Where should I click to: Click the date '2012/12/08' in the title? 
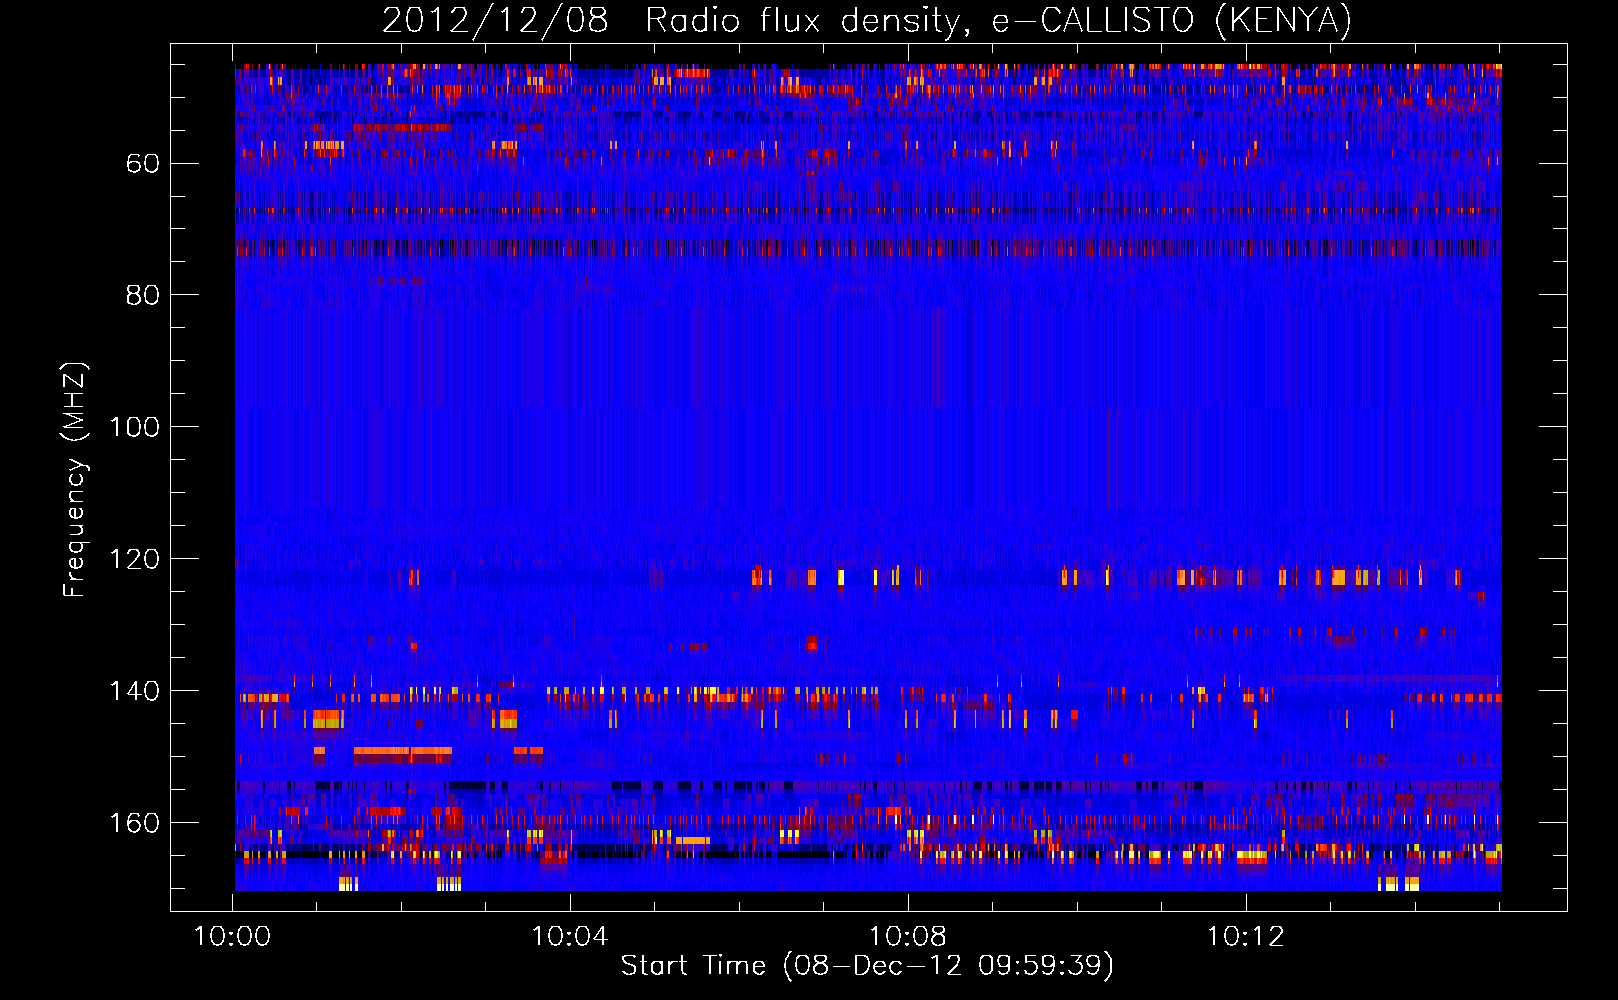[x=495, y=20]
